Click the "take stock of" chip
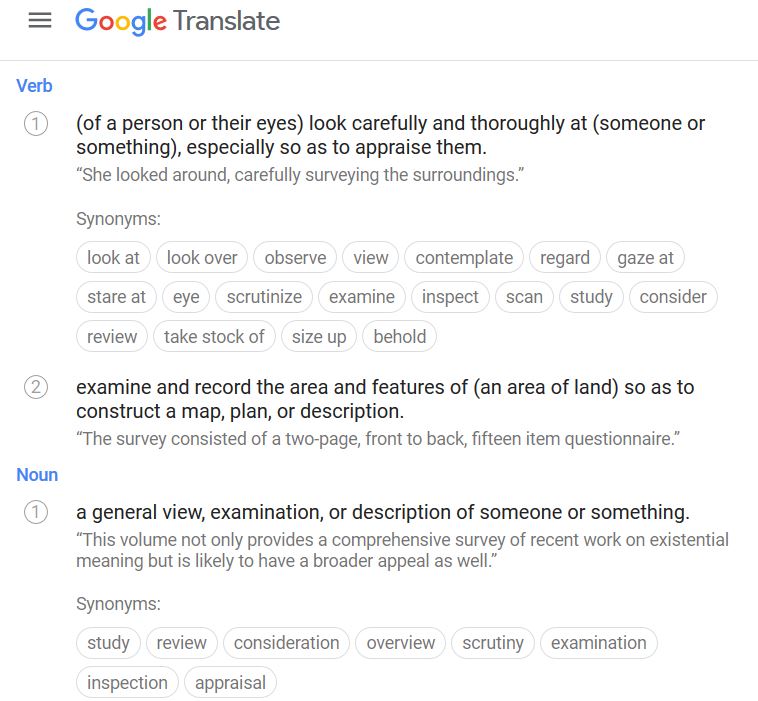Image resolution: width=758 pixels, height=701 pixels. [214, 337]
